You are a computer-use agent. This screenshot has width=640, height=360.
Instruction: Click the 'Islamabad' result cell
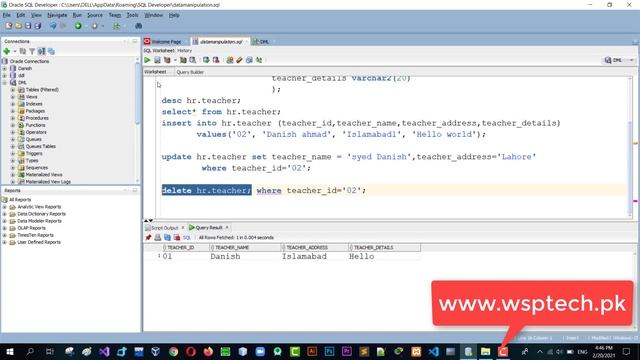(304, 257)
